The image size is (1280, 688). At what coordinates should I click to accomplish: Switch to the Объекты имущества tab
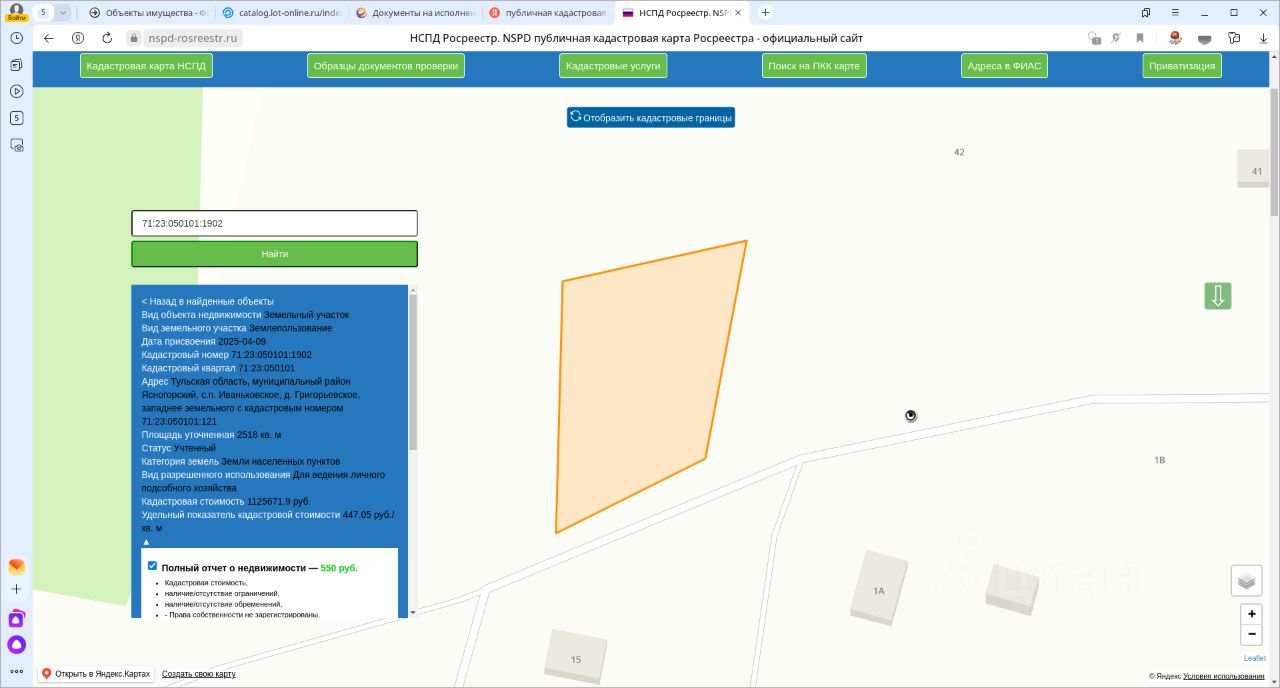147,13
